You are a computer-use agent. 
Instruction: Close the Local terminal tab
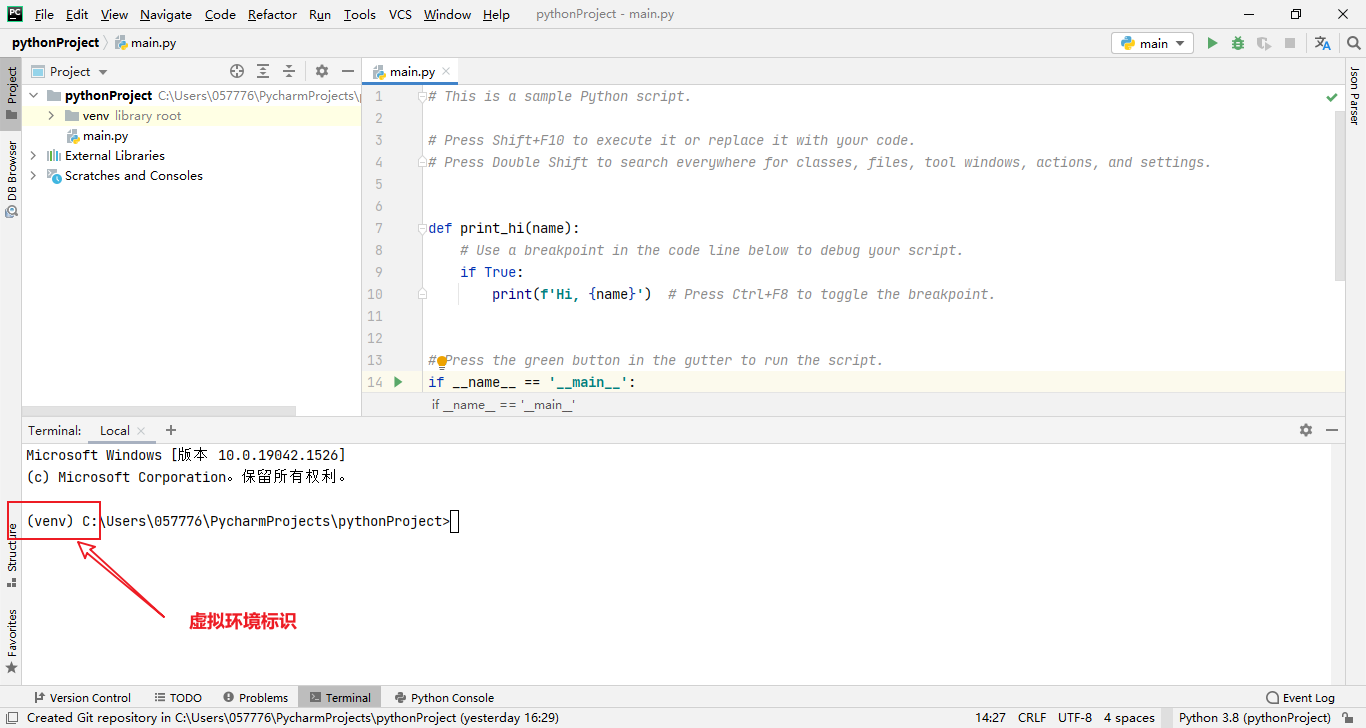click(x=141, y=431)
